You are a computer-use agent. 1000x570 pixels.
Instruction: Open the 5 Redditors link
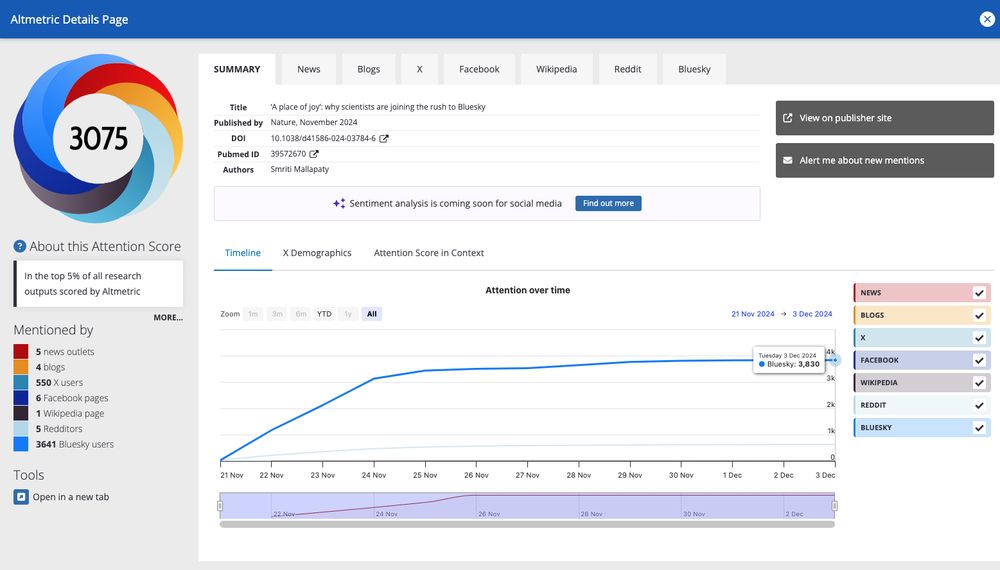pyautogui.click(x=59, y=429)
